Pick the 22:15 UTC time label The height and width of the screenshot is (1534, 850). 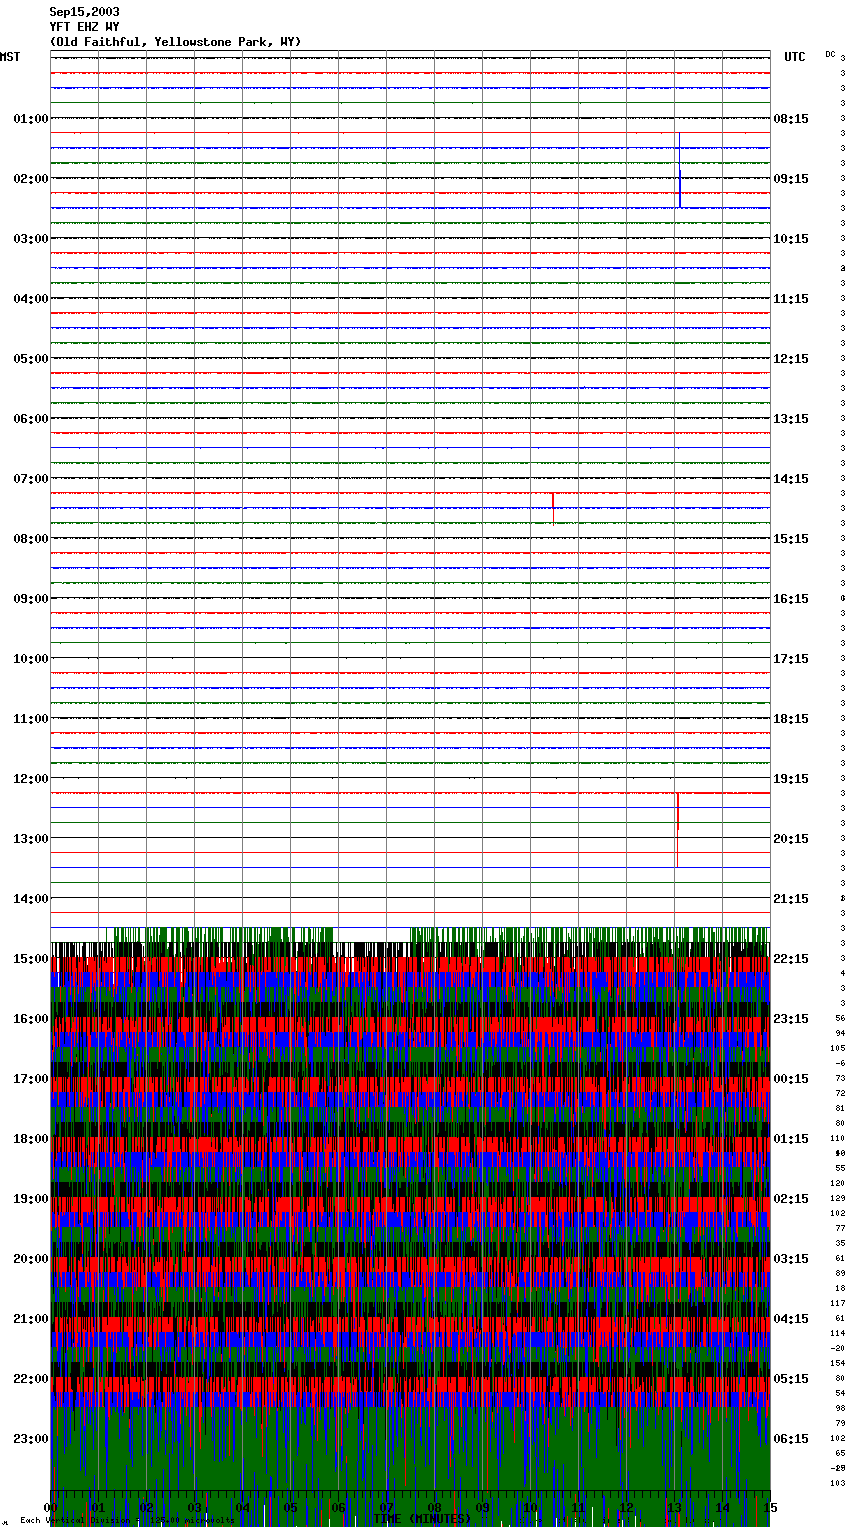click(x=791, y=959)
